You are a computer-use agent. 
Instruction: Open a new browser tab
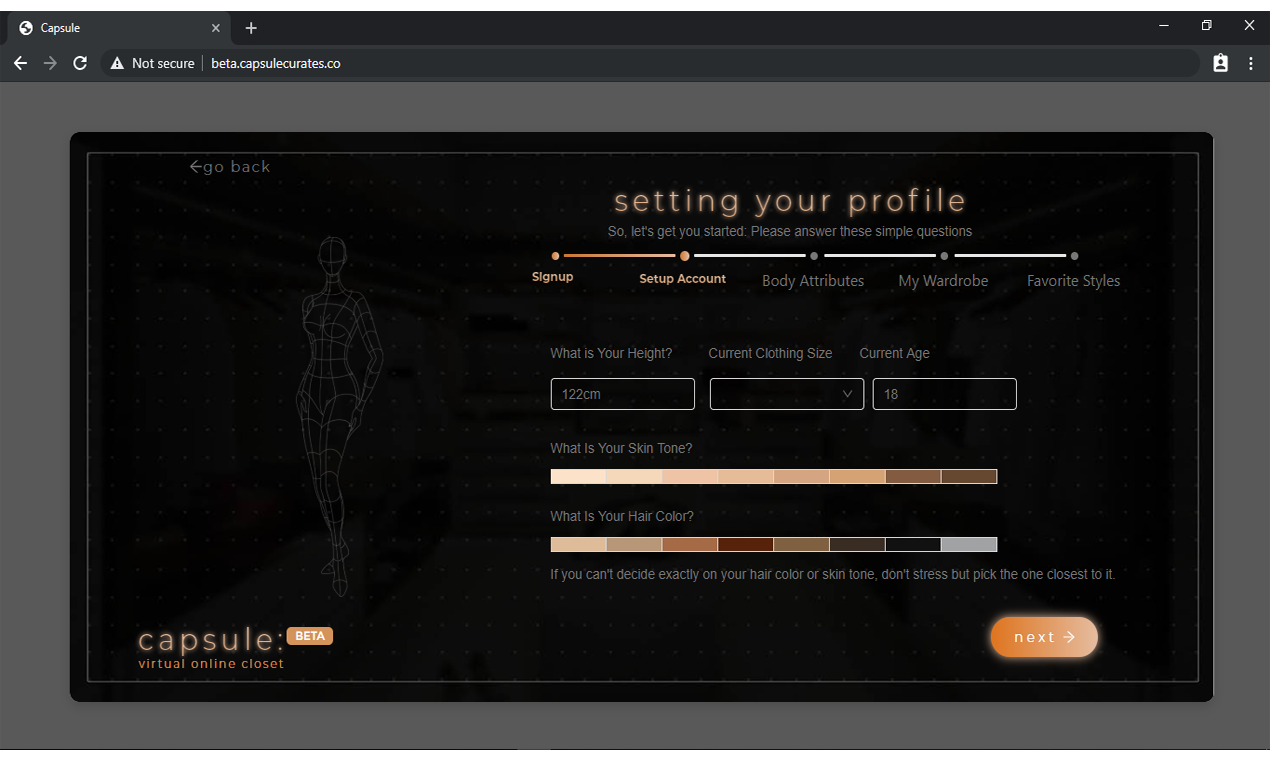(x=251, y=28)
